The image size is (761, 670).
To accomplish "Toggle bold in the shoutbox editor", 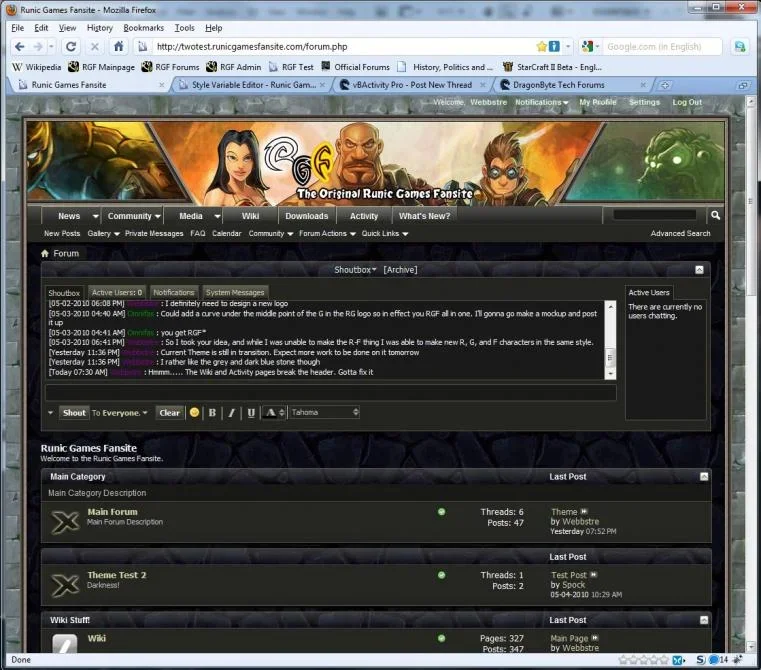I will (x=212, y=413).
